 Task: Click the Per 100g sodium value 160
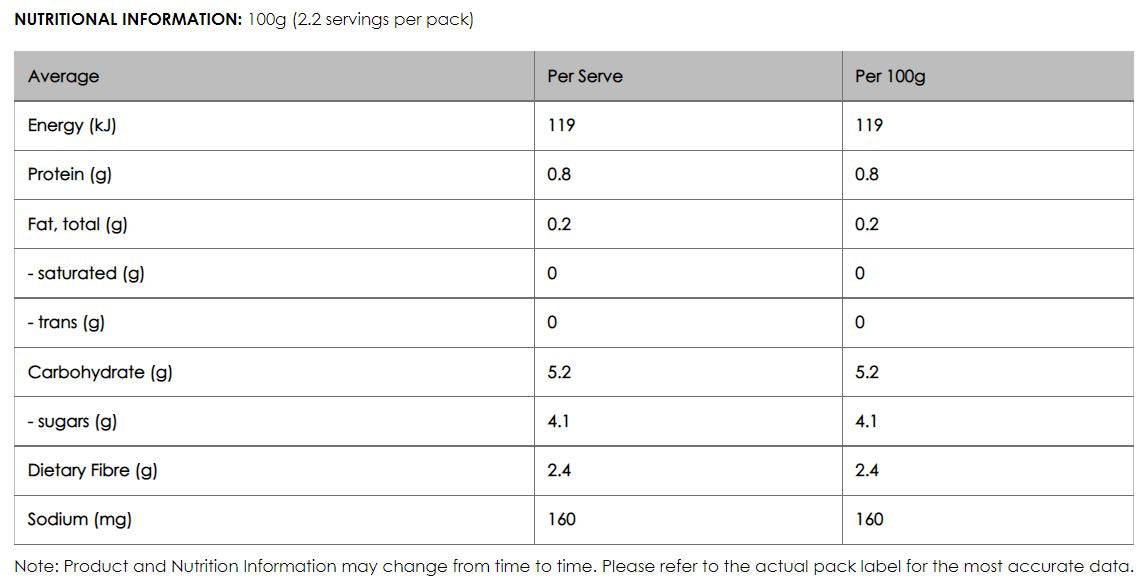pyautogui.click(x=870, y=519)
